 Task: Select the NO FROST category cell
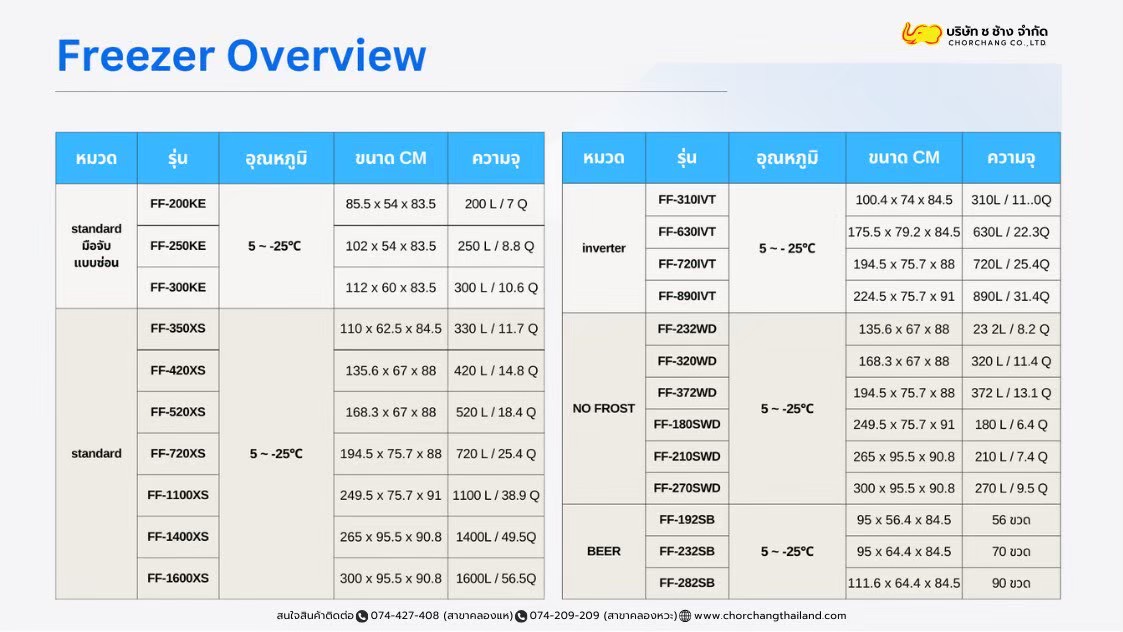click(x=604, y=408)
